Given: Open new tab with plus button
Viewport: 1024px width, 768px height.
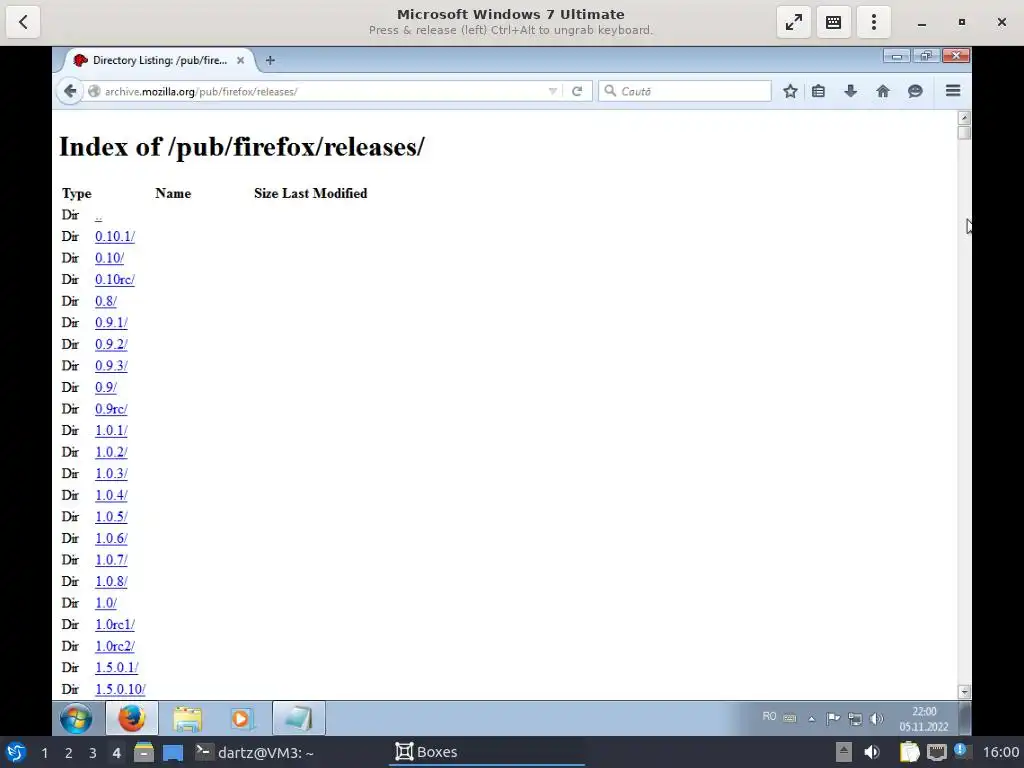Looking at the screenshot, I should tap(270, 60).
